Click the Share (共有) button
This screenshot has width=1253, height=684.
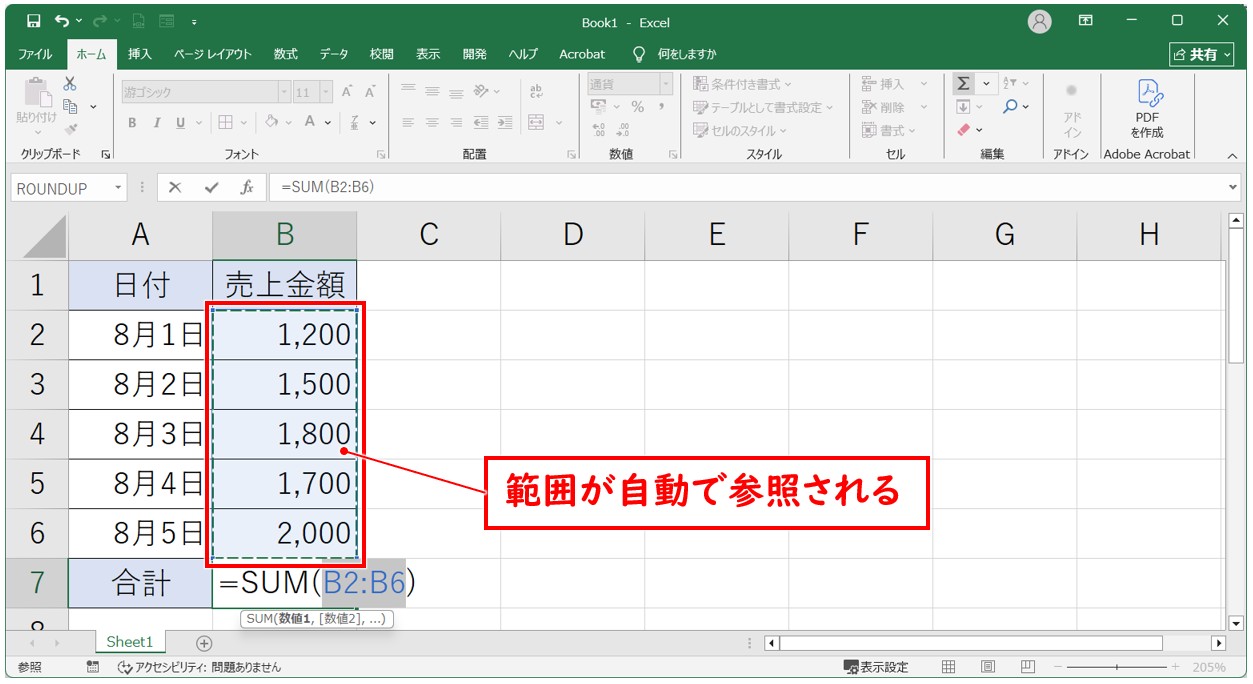pyautogui.click(x=1203, y=54)
